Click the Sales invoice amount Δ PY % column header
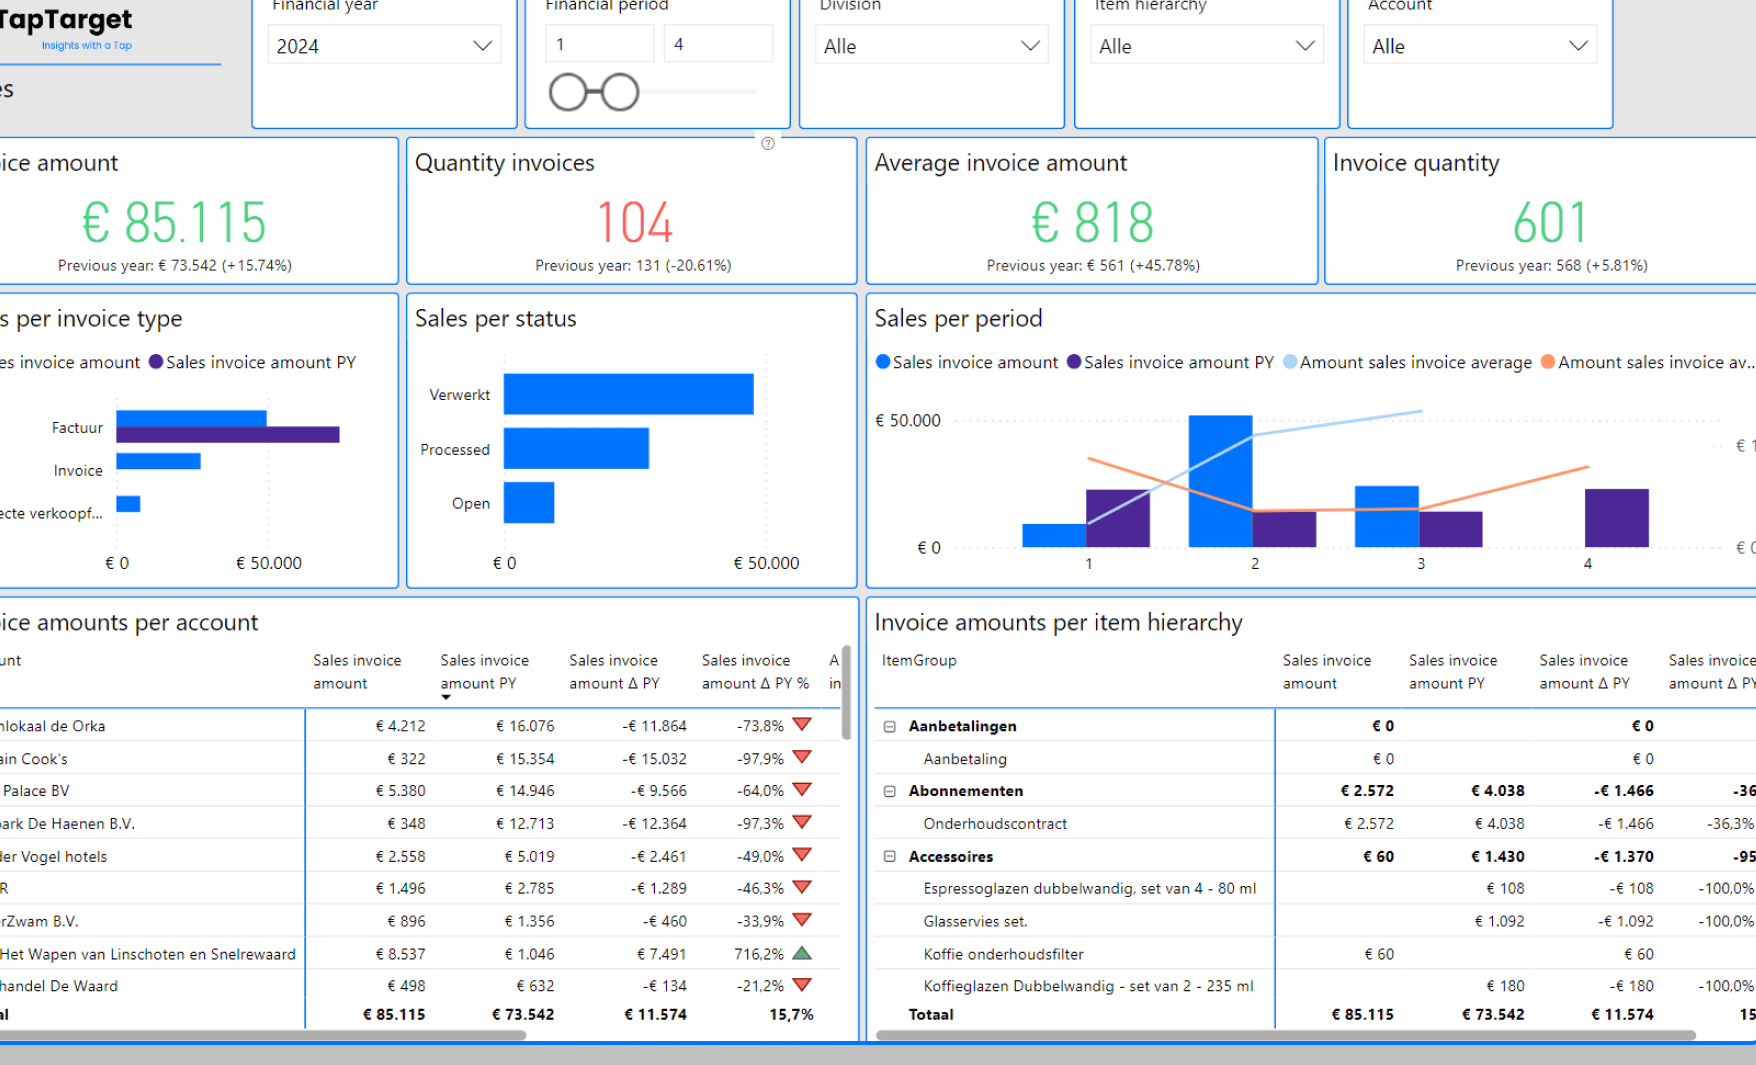 pos(755,672)
